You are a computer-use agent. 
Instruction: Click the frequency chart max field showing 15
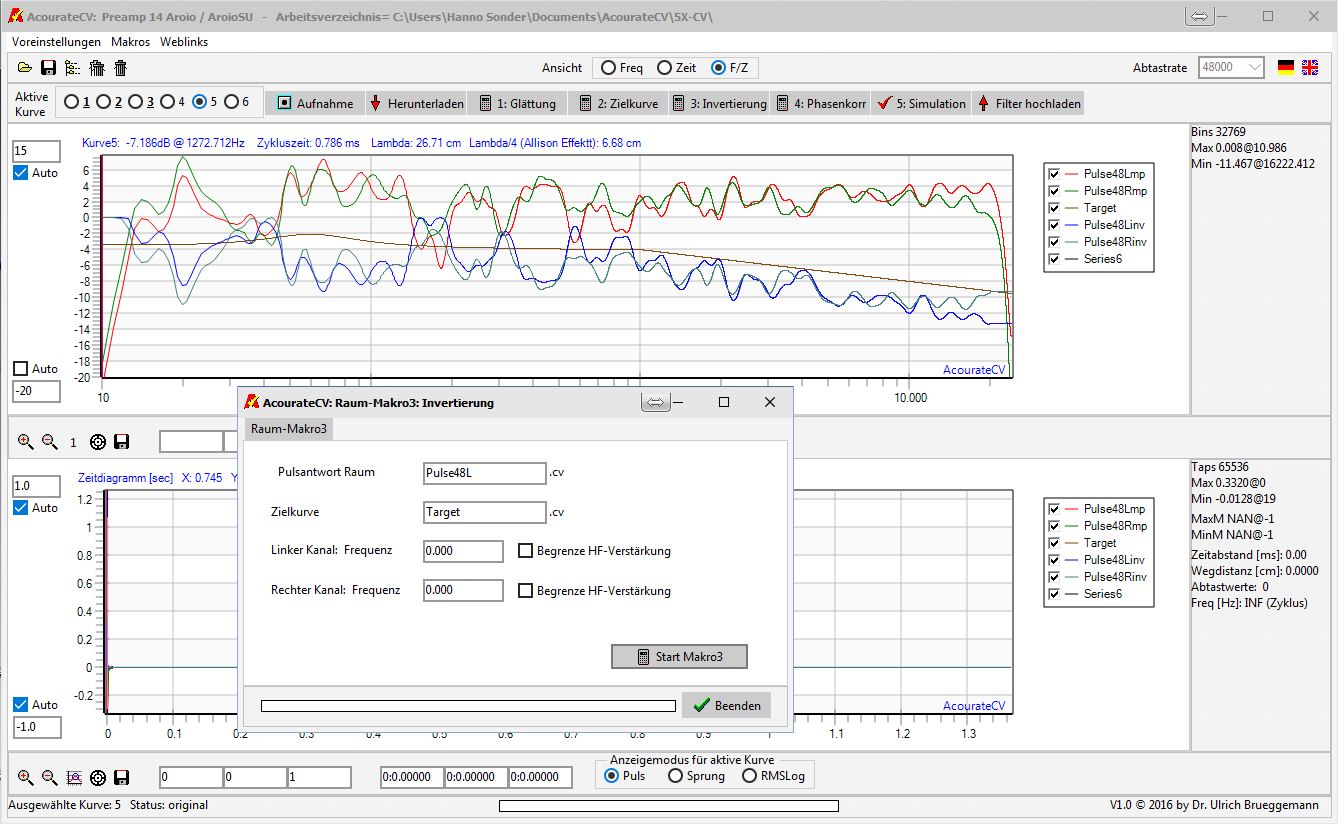click(x=36, y=151)
